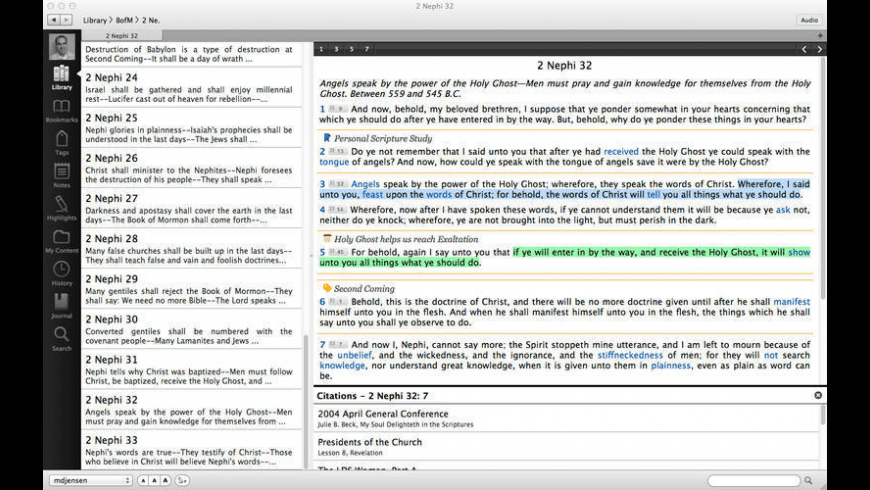The height and width of the screenshot is (490, 870).
Task: Click the 'Angels' link in verse 3
Action: point(365,184)
